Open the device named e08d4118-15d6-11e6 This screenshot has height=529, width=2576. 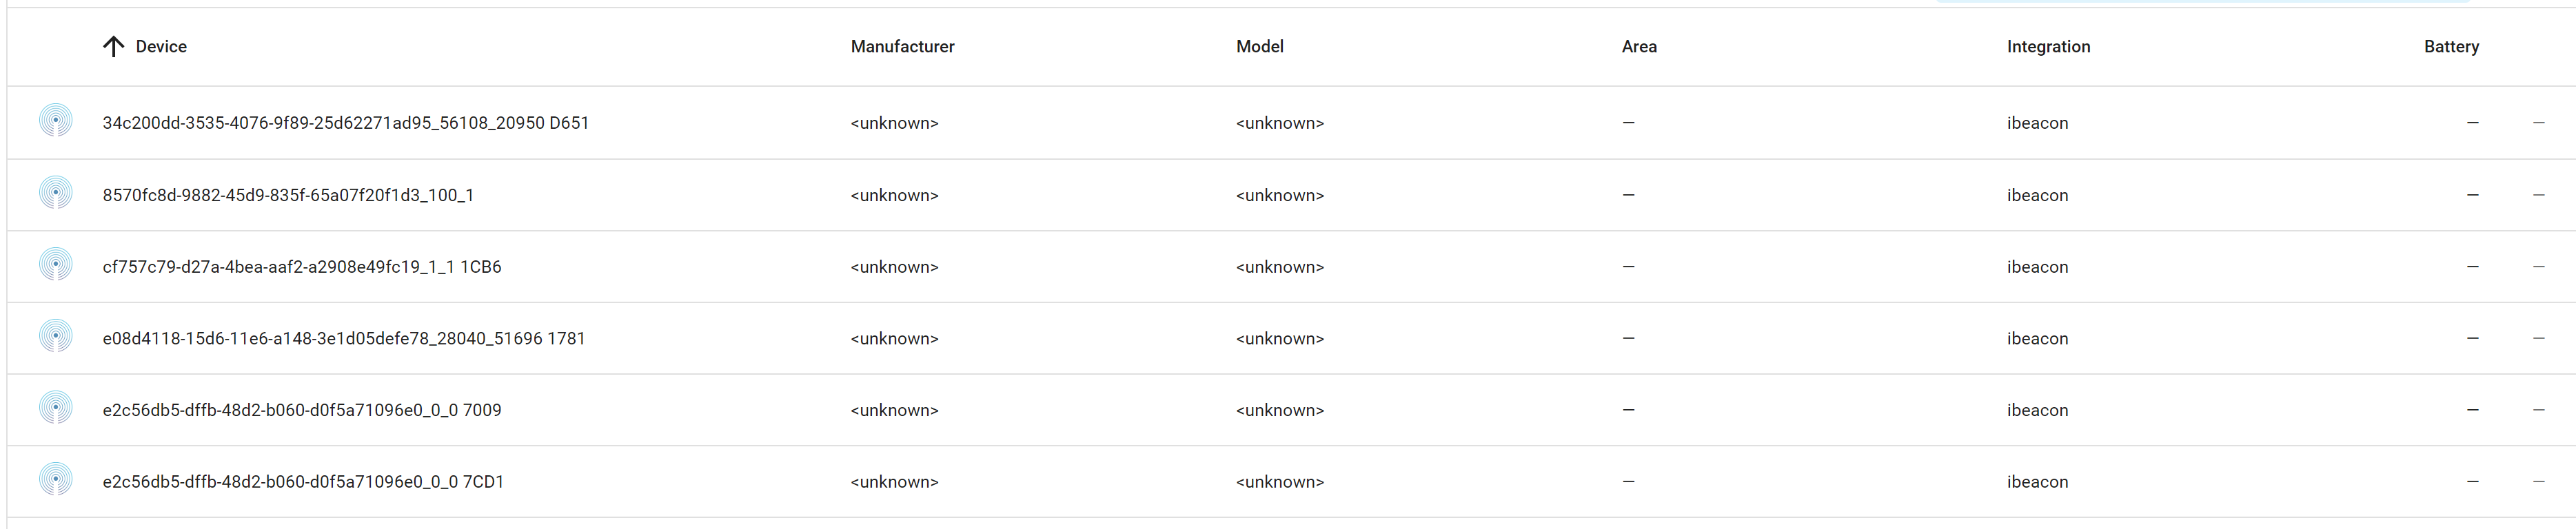point(345,338)
